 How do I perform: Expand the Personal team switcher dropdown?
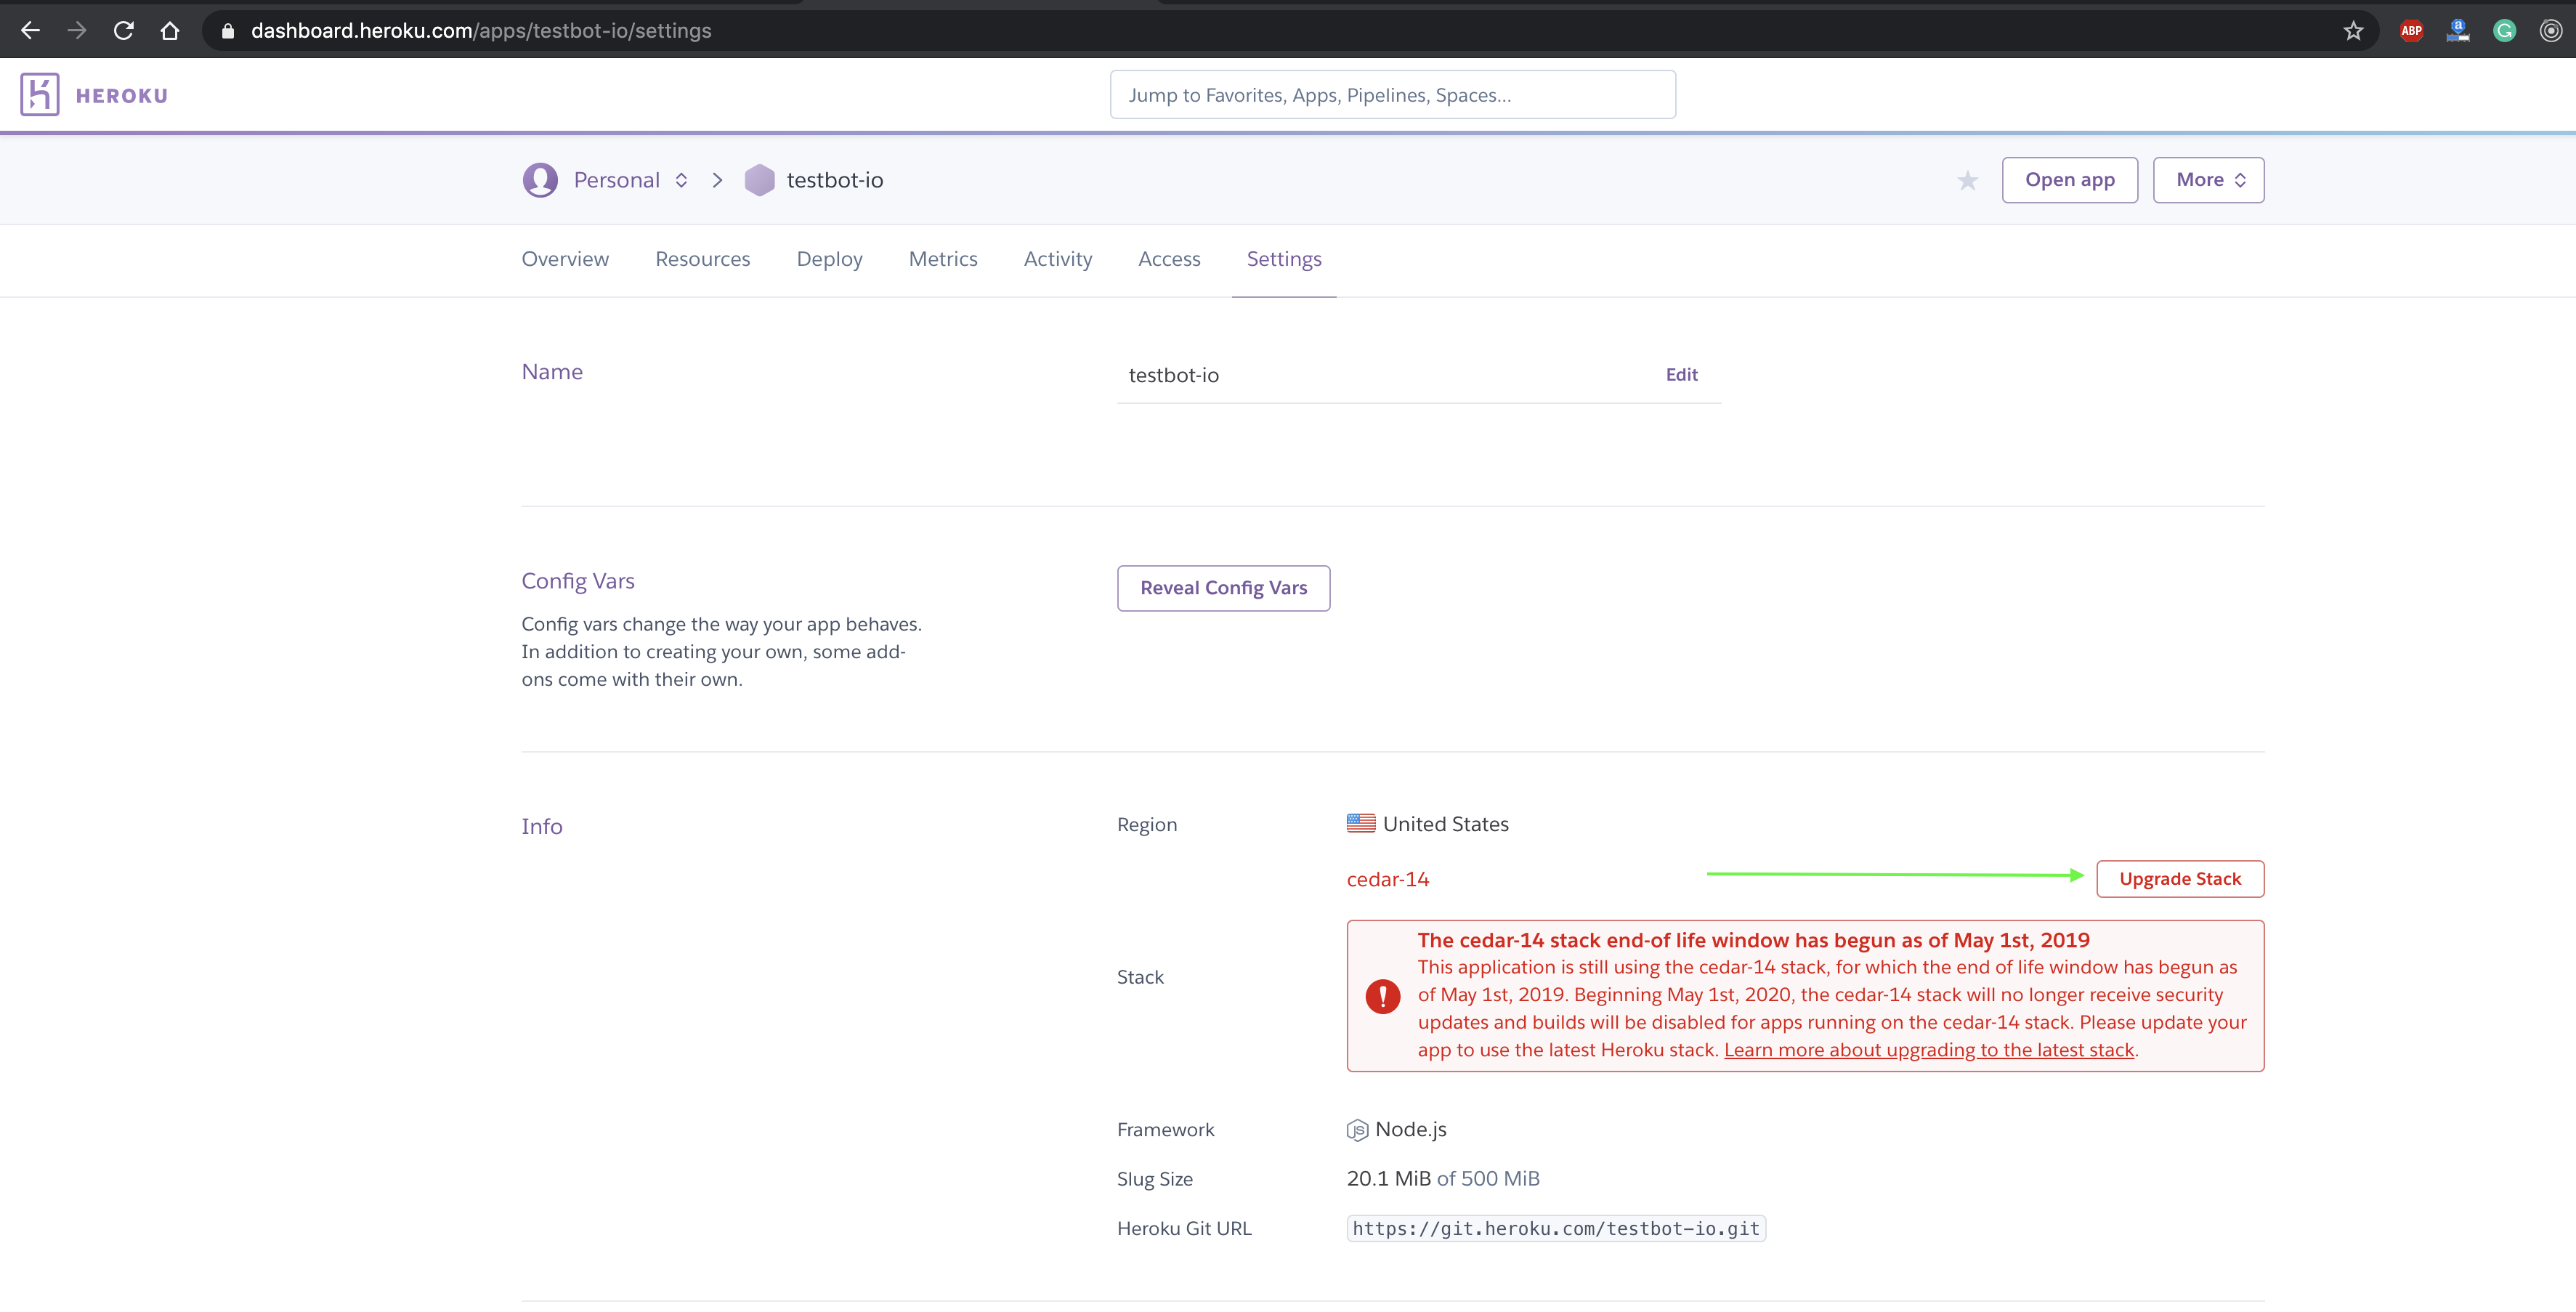(681, 180)
